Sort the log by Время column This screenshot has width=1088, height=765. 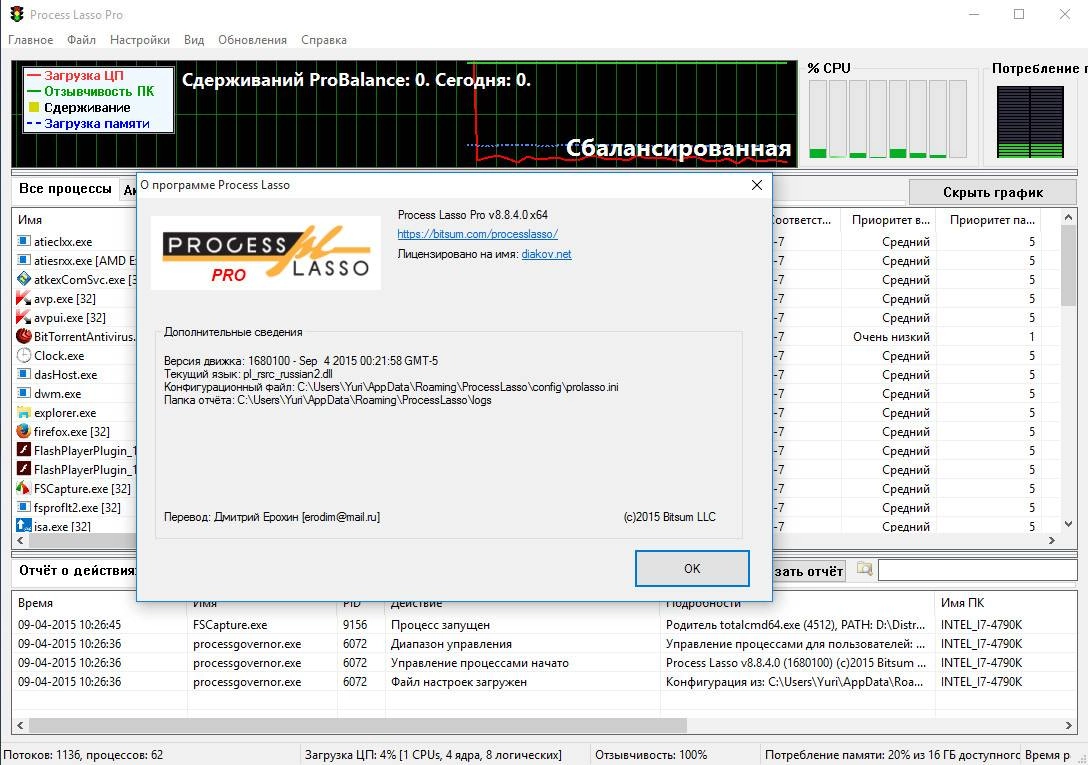click(99, 603)
